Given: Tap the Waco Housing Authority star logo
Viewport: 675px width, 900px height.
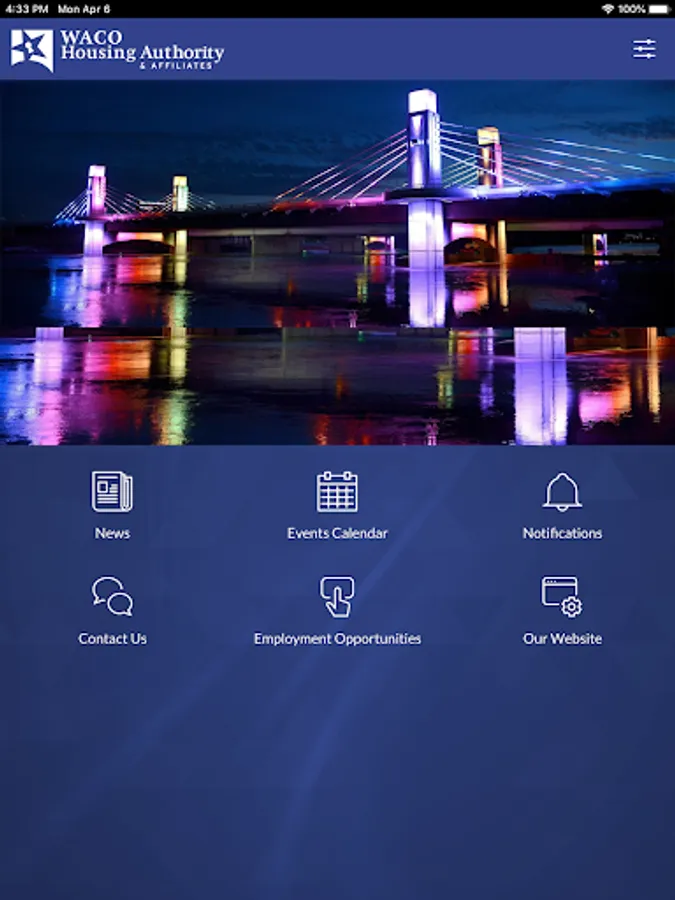Looking at the screenshot, I should point(32,51).
